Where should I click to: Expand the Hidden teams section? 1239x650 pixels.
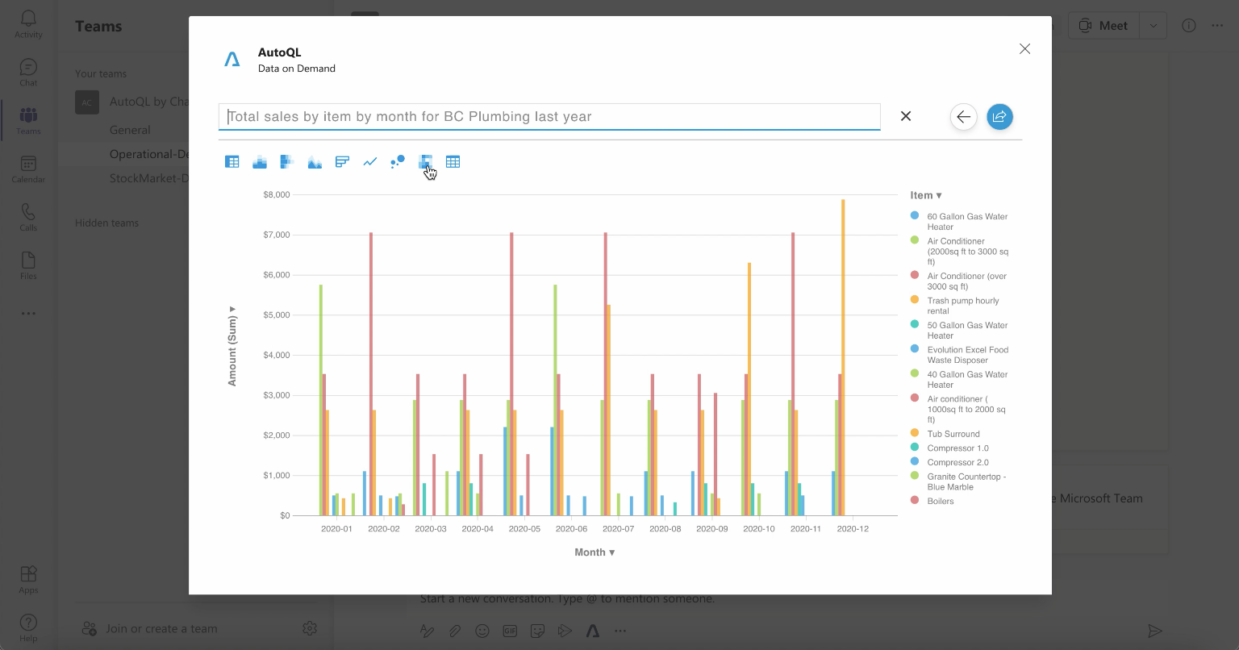point(107,223)
